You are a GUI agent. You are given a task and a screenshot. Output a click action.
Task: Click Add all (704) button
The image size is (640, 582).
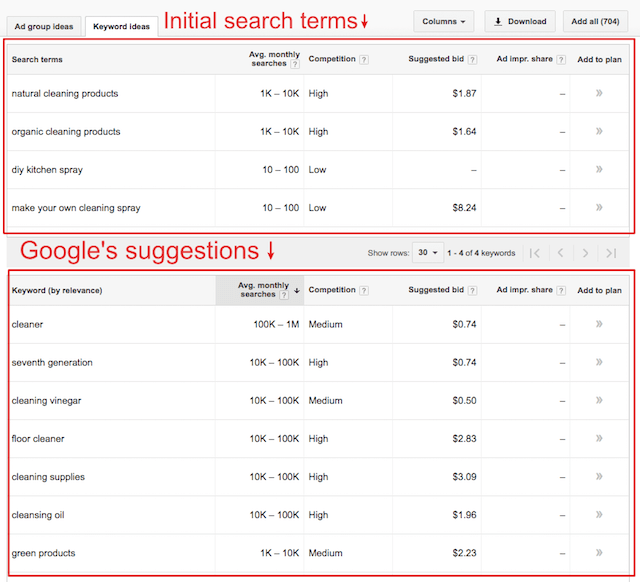pos(595,21)
